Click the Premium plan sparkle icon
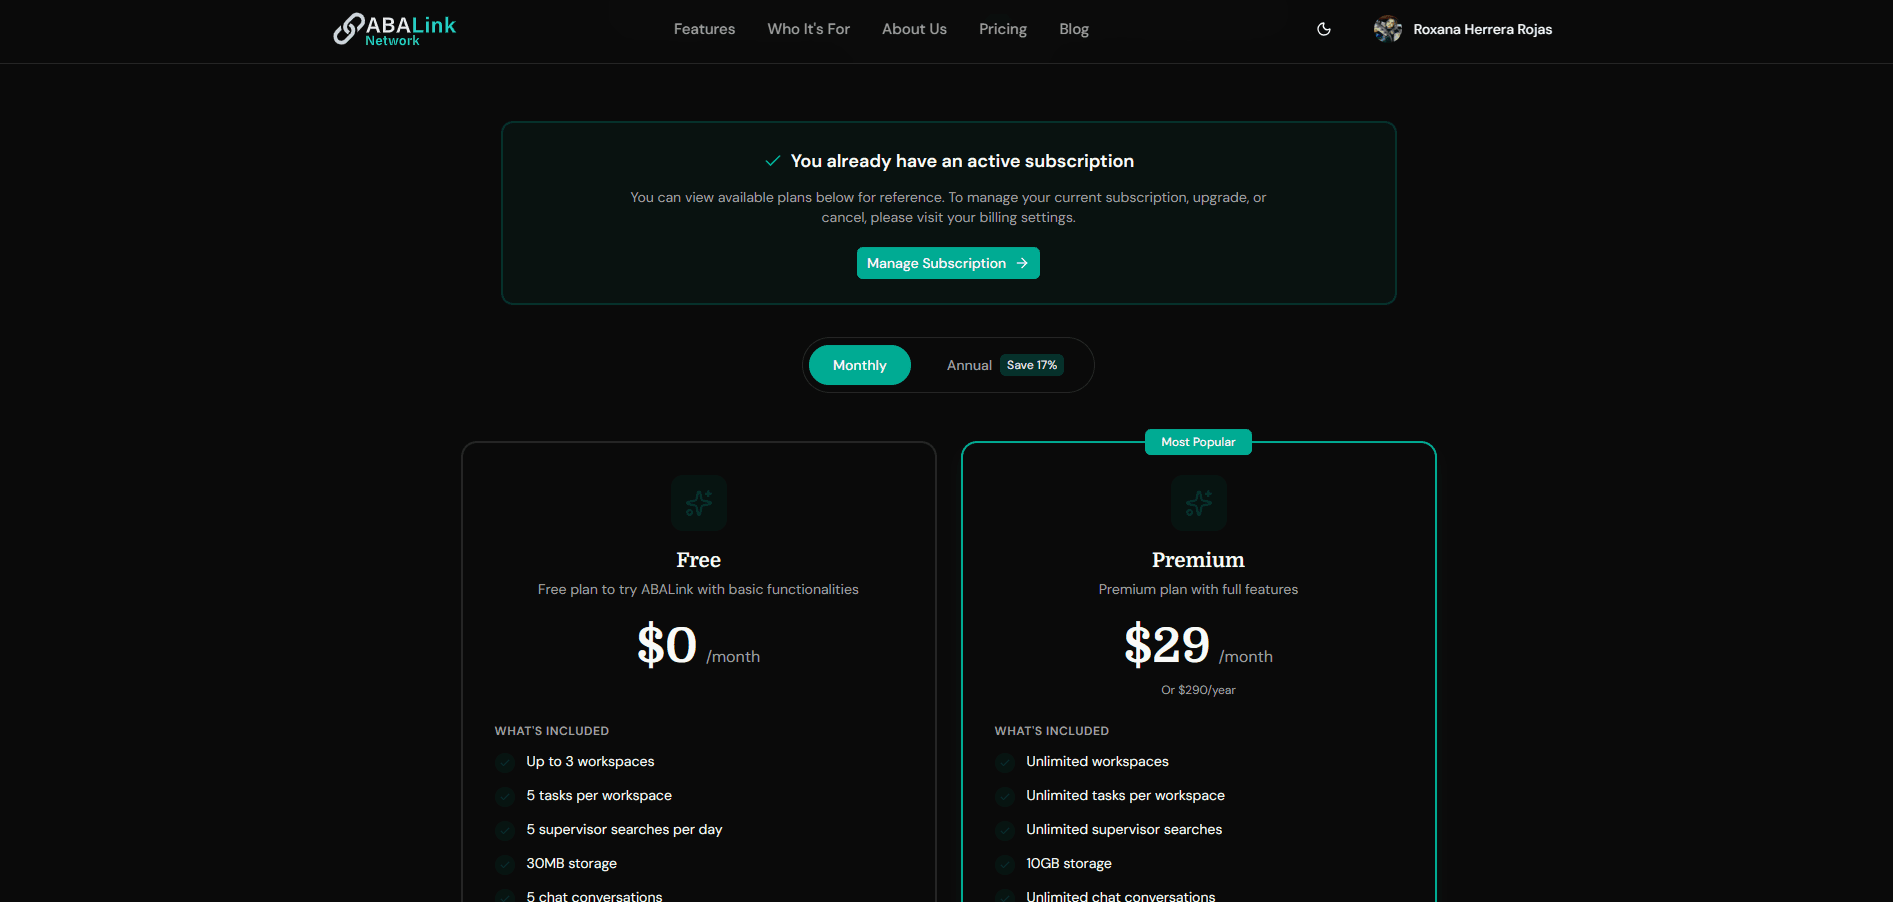Viewport: 1893px width, 903px height. 1198,503
